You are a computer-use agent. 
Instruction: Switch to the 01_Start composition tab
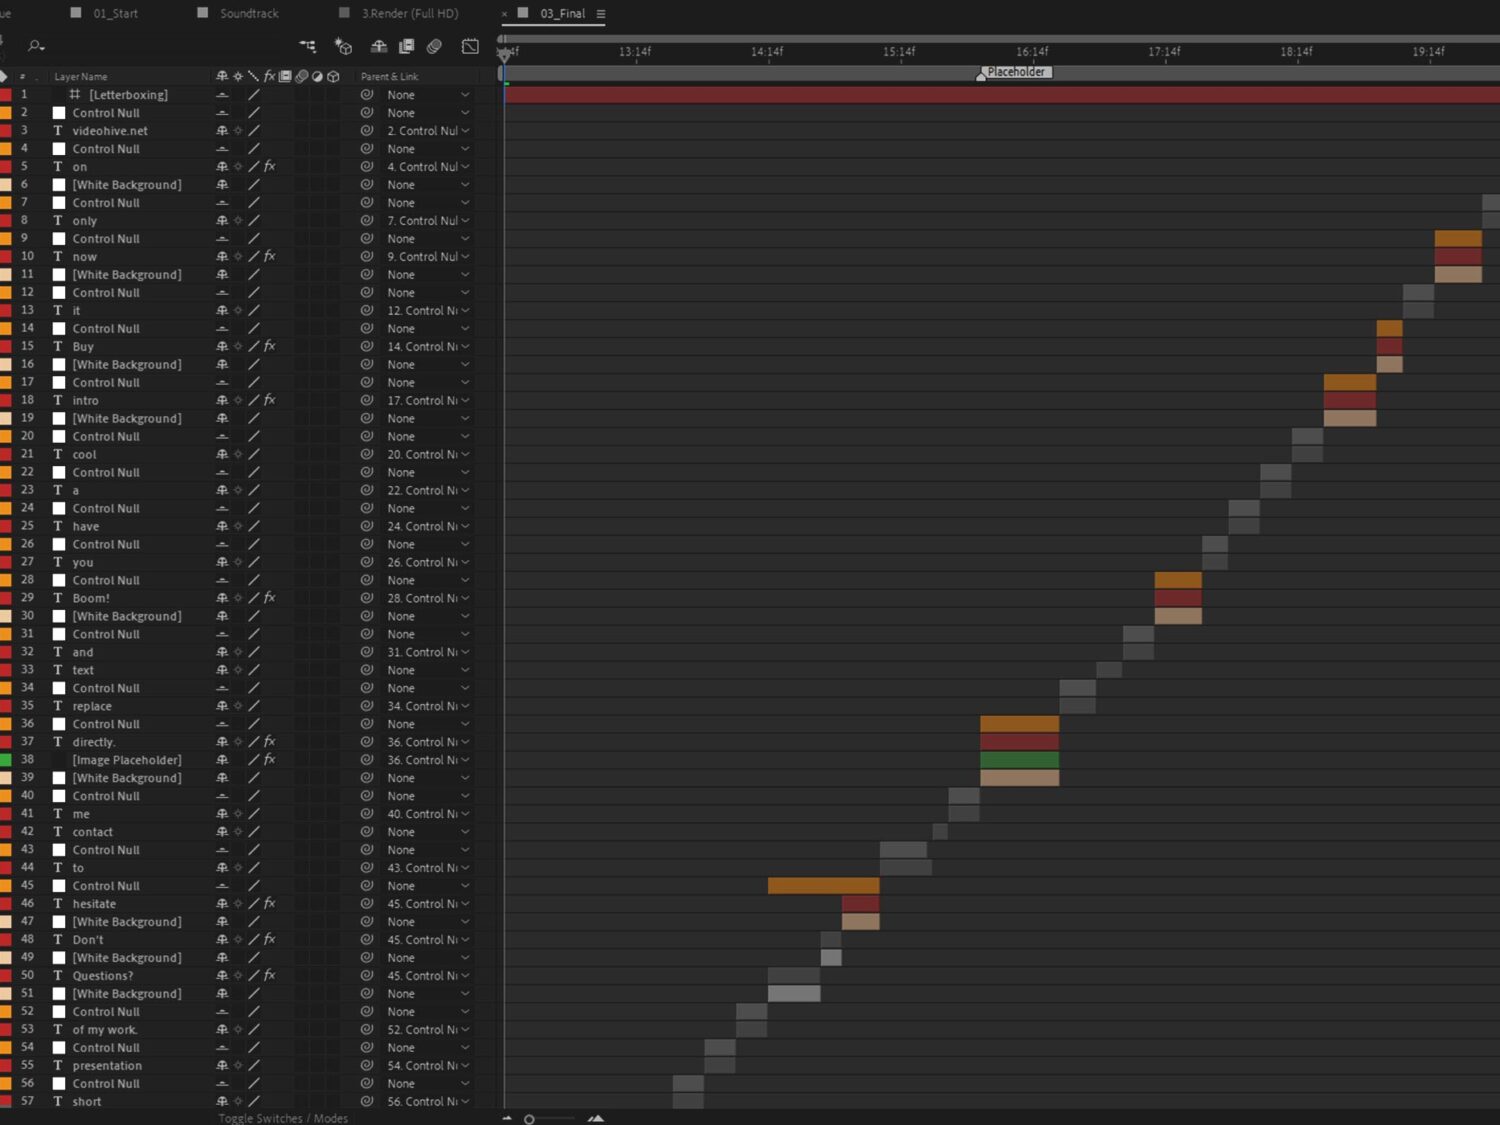115,14
